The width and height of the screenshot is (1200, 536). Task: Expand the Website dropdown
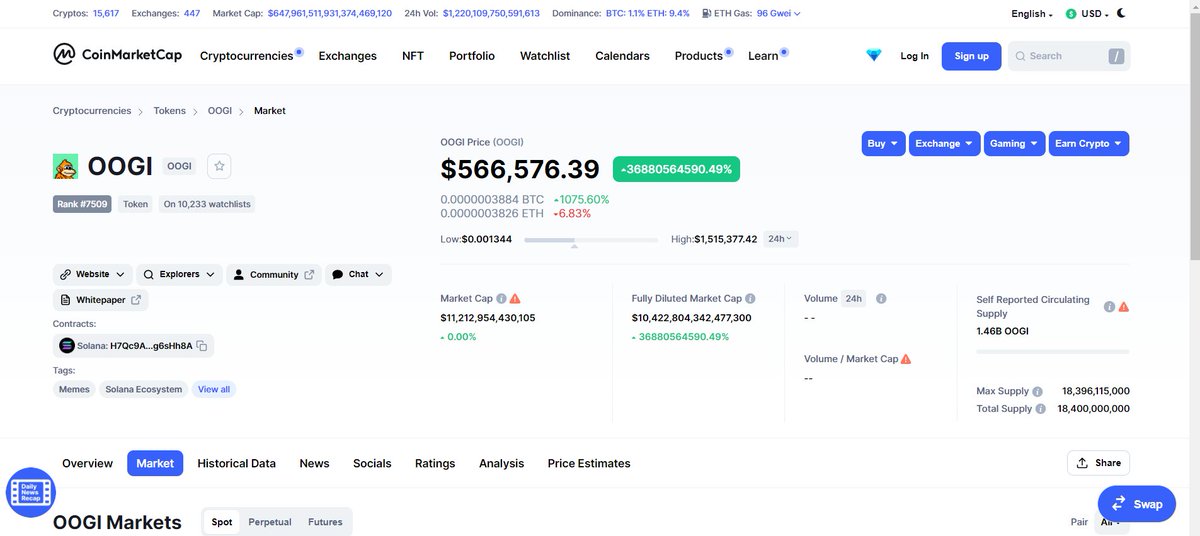[x=93, y=274]
